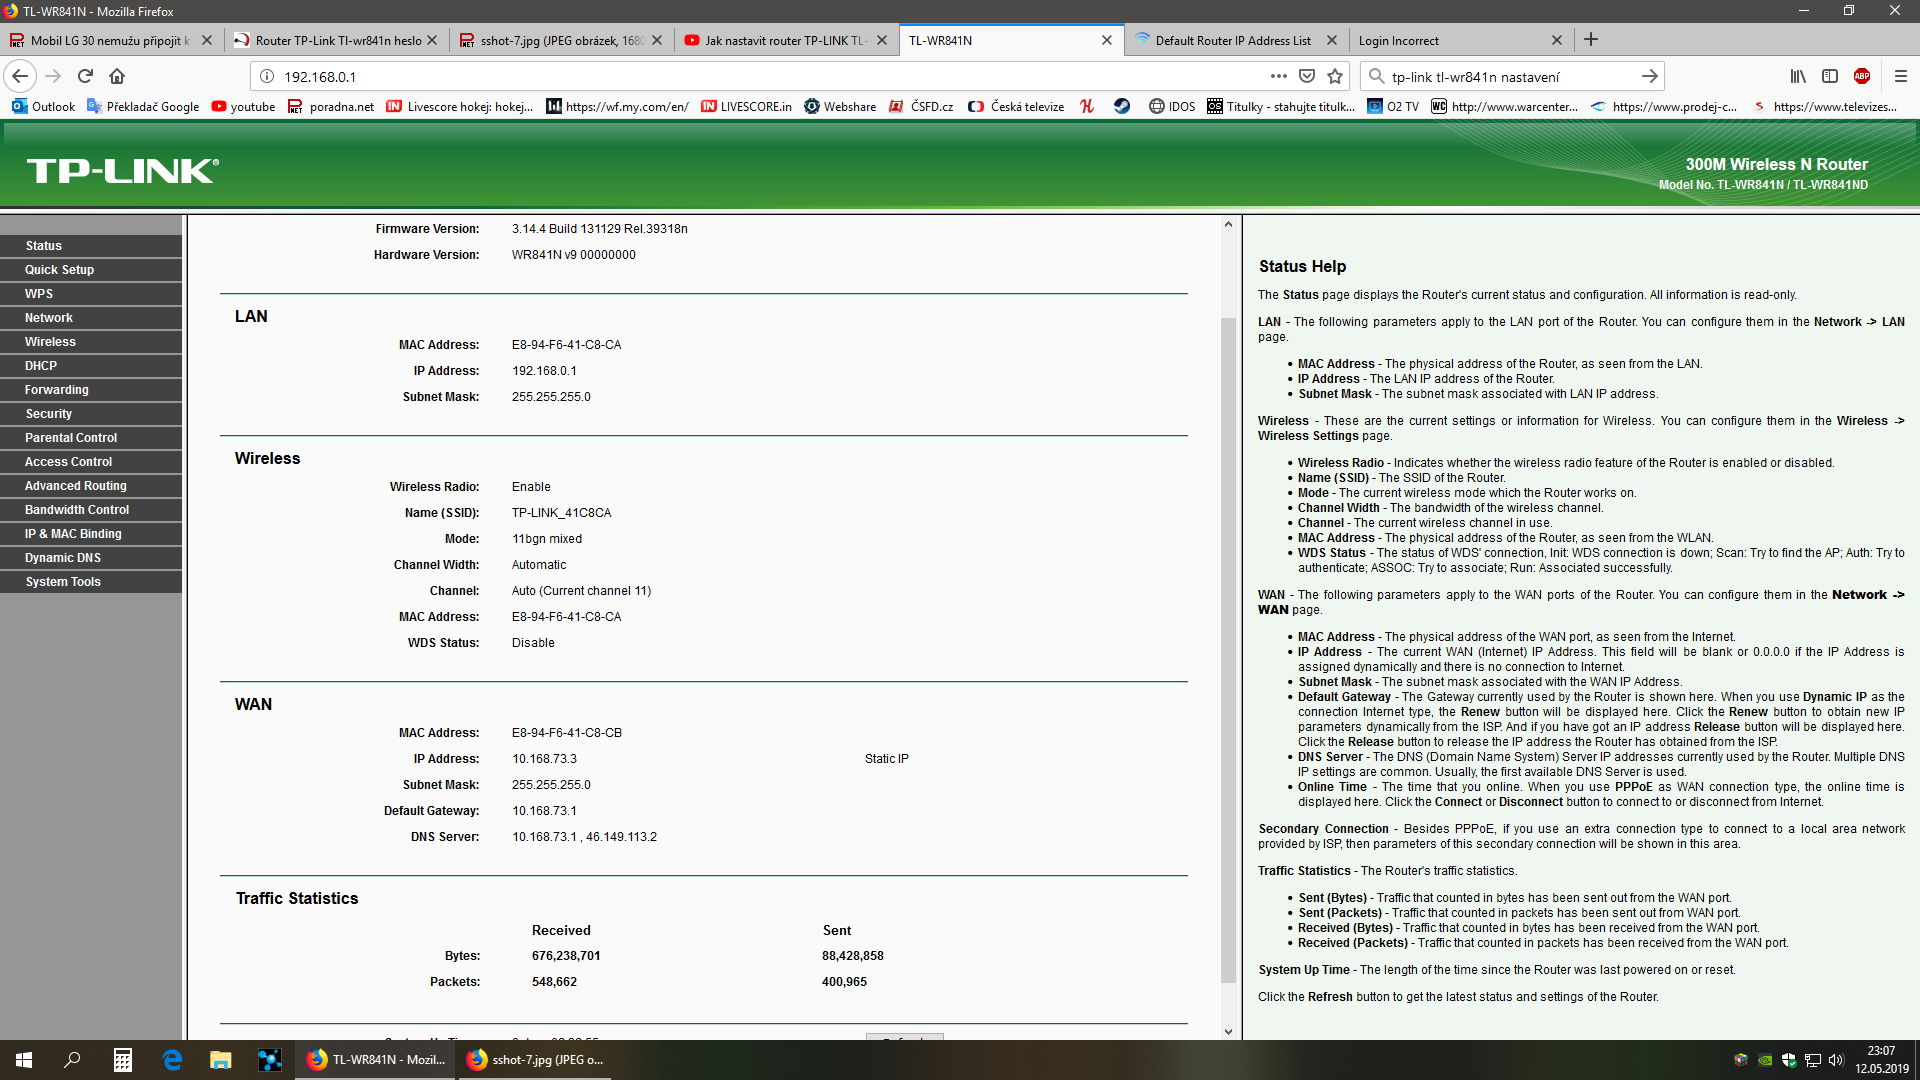The width and height of the screenshot is (1920, 1080).
Task: Switch to Default Router IP Address List tab
Action: [1232, 40]
